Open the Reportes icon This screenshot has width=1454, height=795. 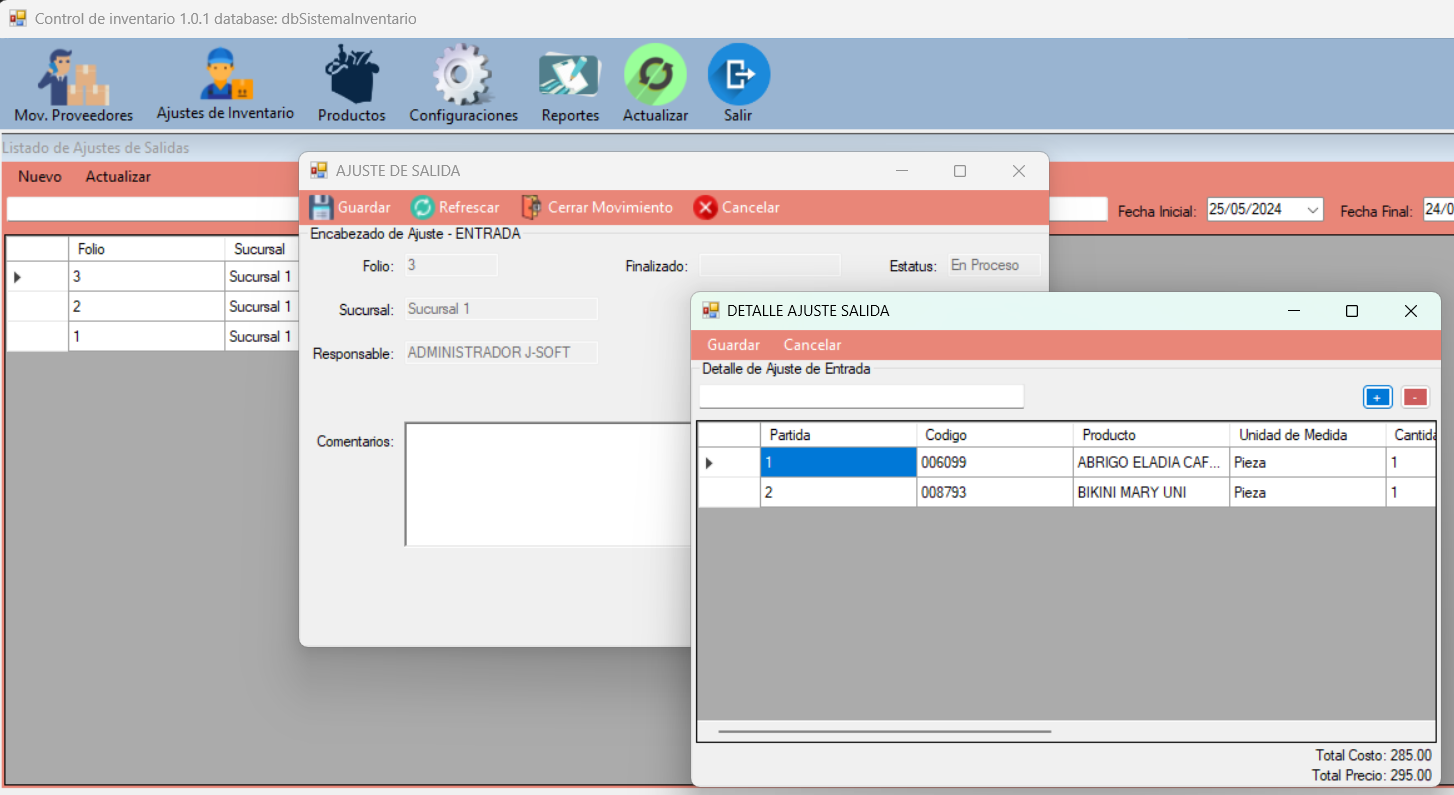click(570, 85)
